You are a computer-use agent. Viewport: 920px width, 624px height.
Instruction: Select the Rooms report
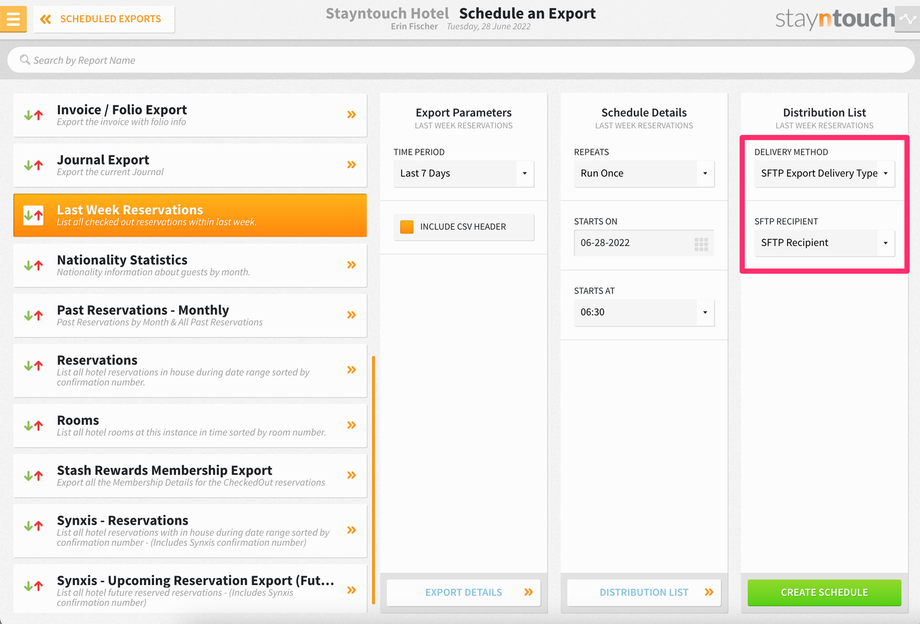[190, 426]
